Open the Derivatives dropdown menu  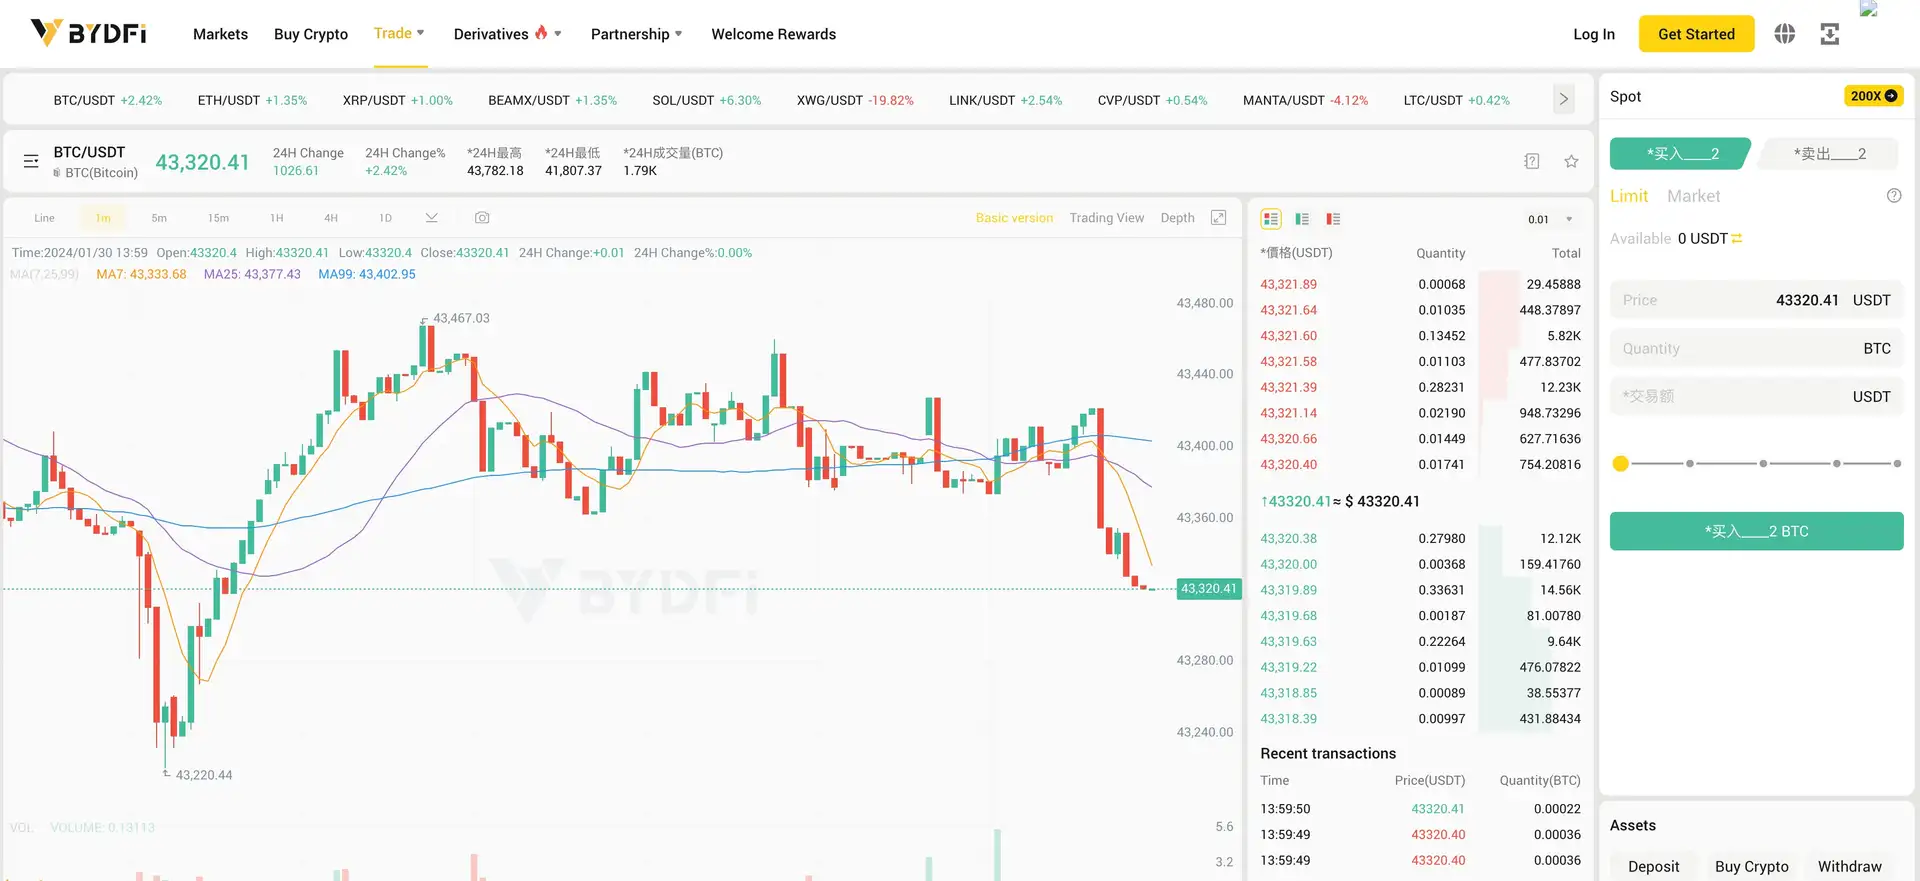507,34
